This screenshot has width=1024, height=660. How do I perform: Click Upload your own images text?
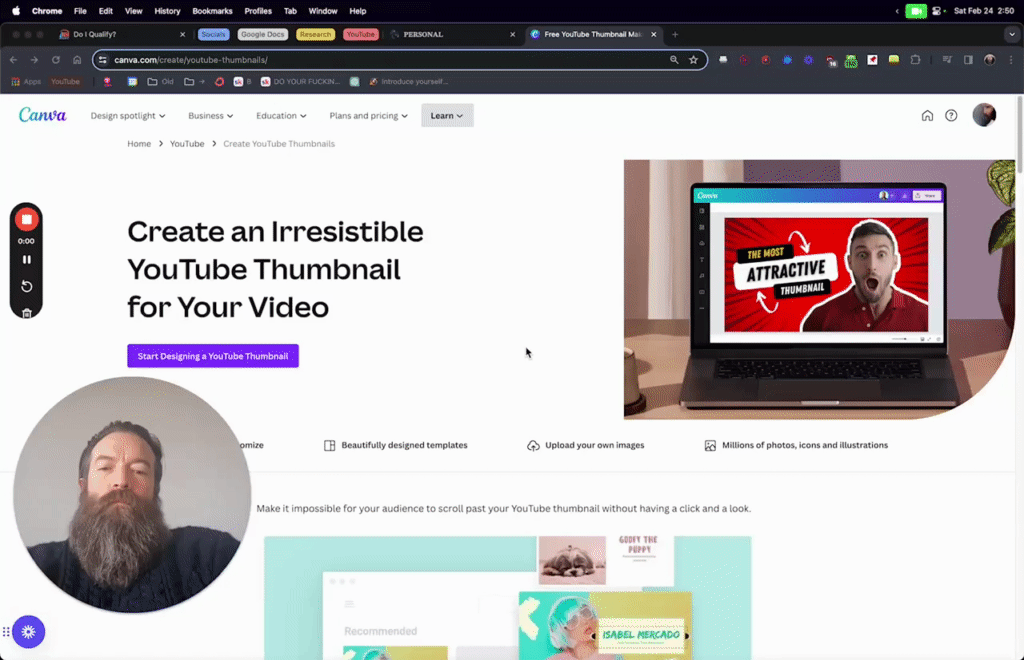pos(594,445)
